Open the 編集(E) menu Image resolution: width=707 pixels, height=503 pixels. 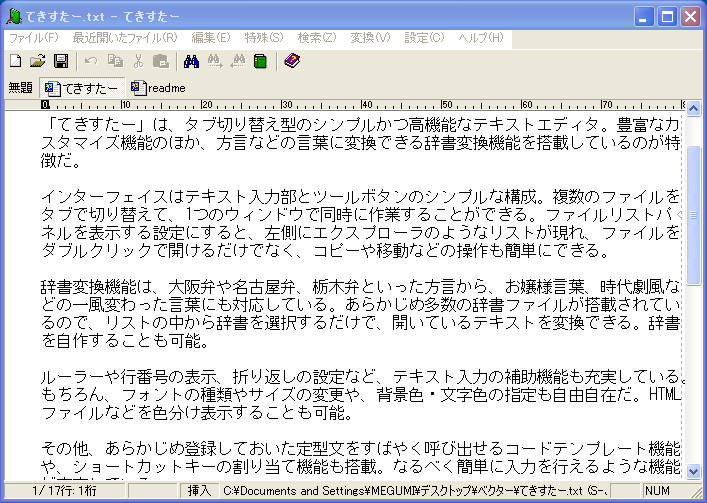tap(211, 38)
